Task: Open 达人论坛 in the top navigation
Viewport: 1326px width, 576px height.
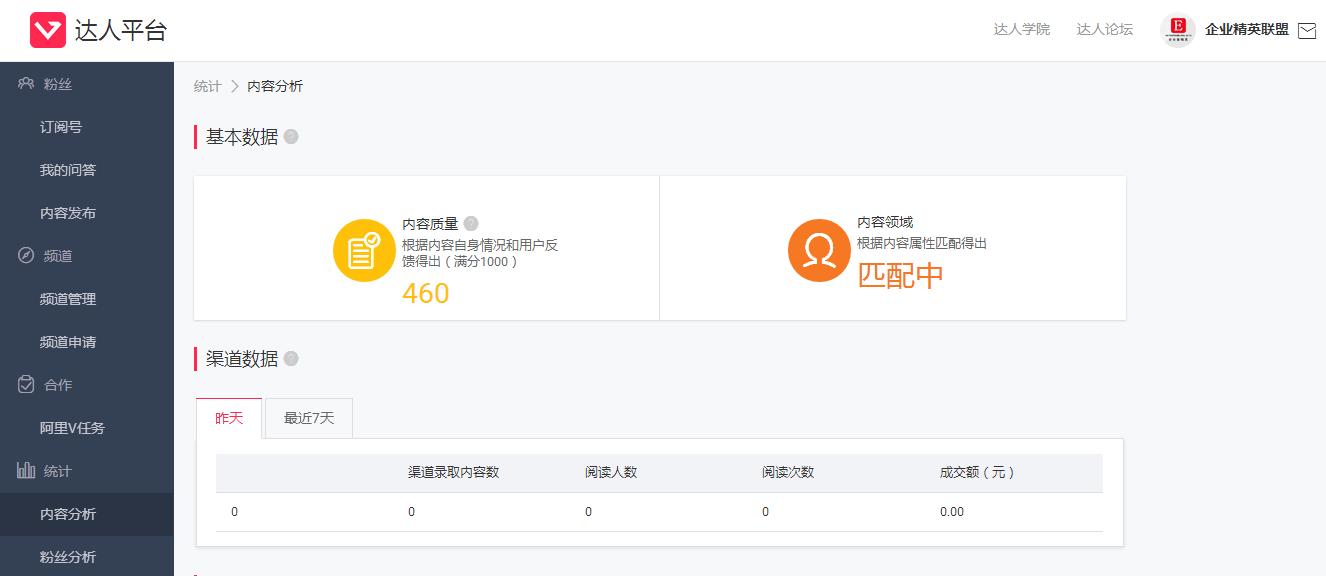Action: (x=1105, y=31)
